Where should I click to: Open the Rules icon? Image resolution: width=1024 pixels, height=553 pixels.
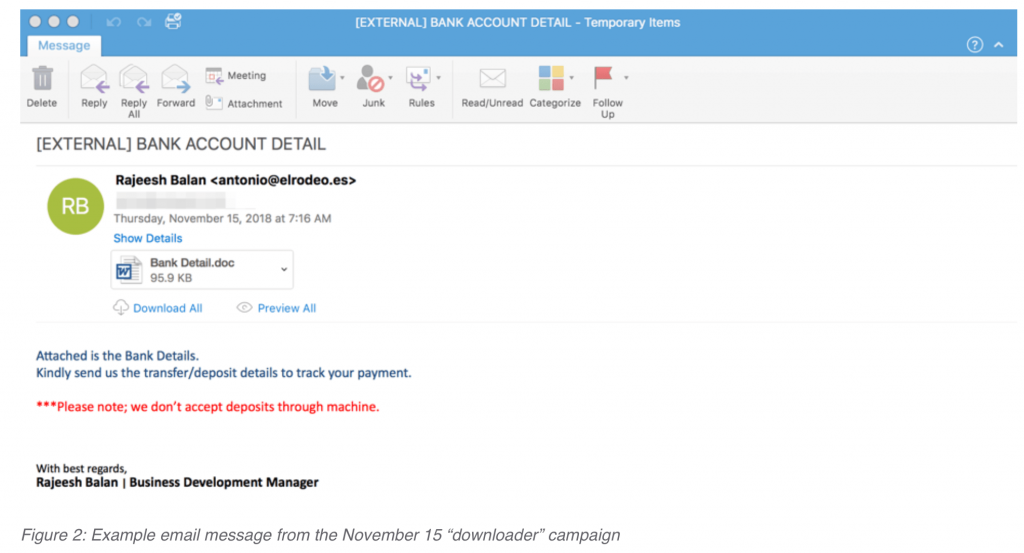pyautogui.click(x=419, y=79)
